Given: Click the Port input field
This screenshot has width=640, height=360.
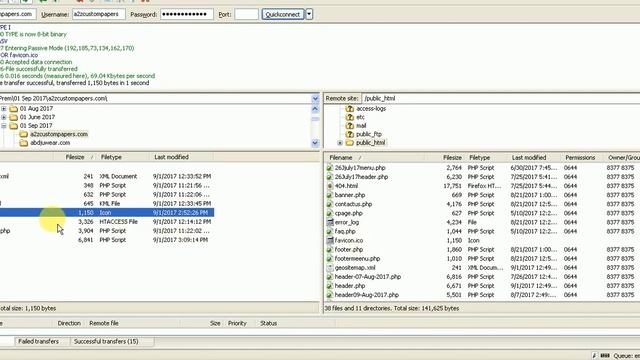Looking at the screenshot, I should (x=247, y=14).
